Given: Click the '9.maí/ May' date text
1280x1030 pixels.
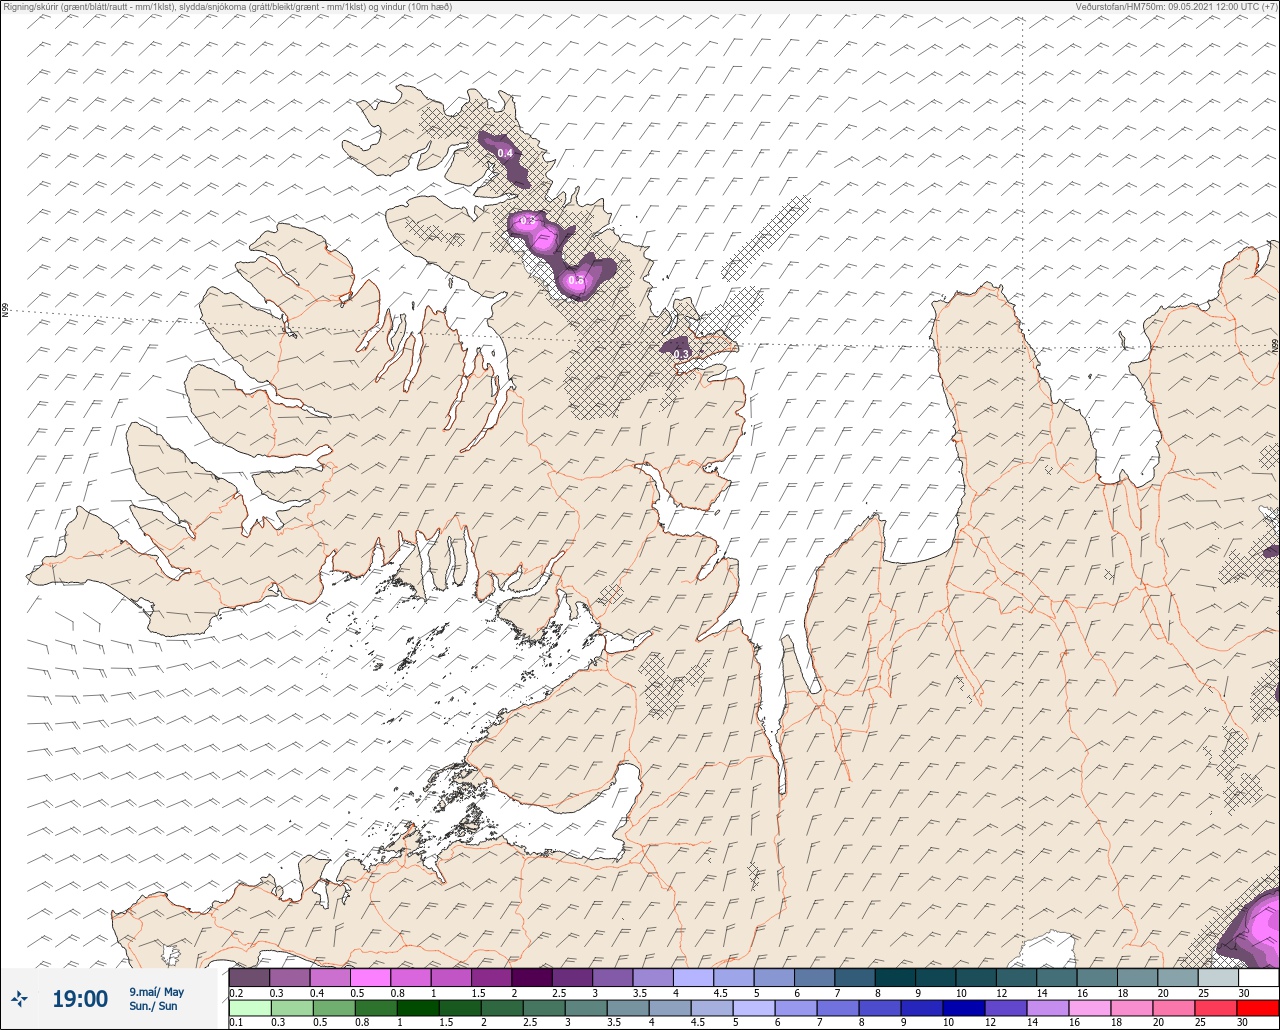Looking at the screenshot, I should click(x=157, y=992).
